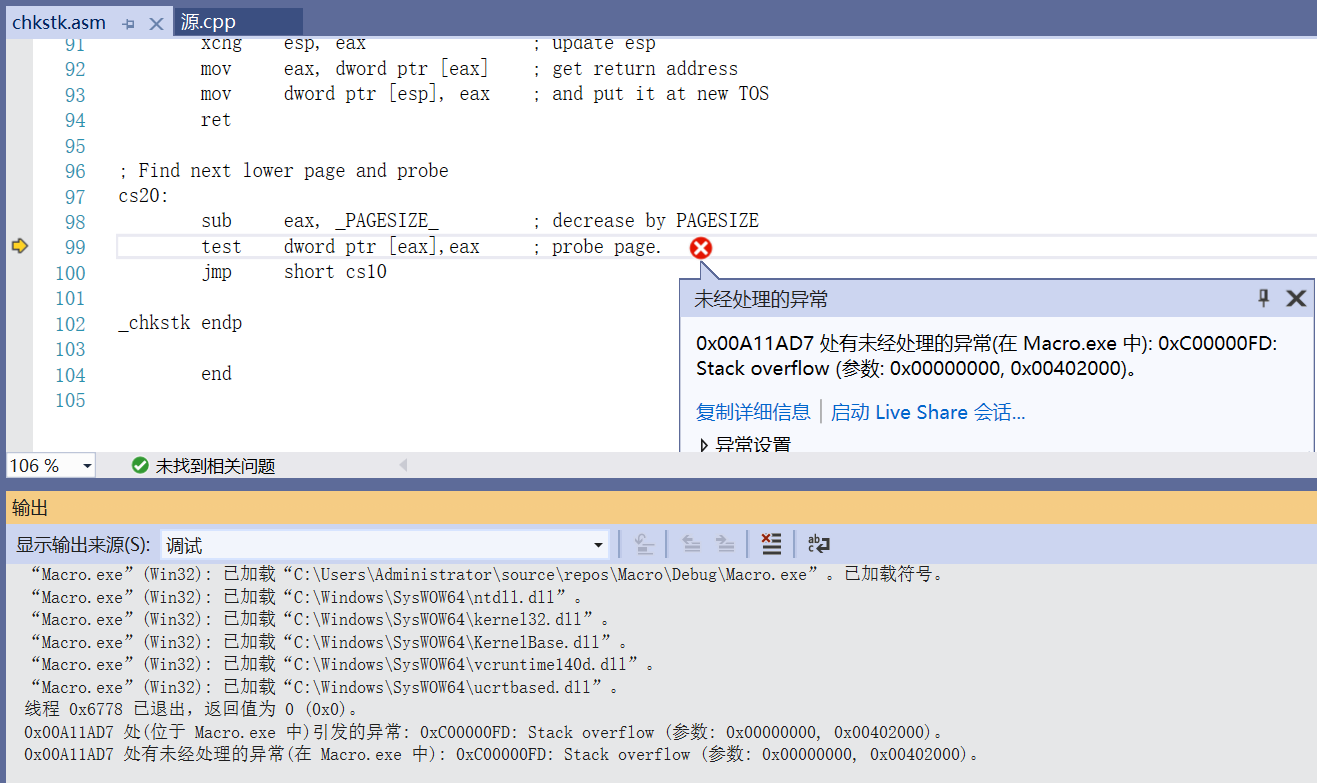Viewport: 1317px width, 783px height.
Task: Click the Clear All output icon
Action: pyautogui.click(x=771, y=544)
